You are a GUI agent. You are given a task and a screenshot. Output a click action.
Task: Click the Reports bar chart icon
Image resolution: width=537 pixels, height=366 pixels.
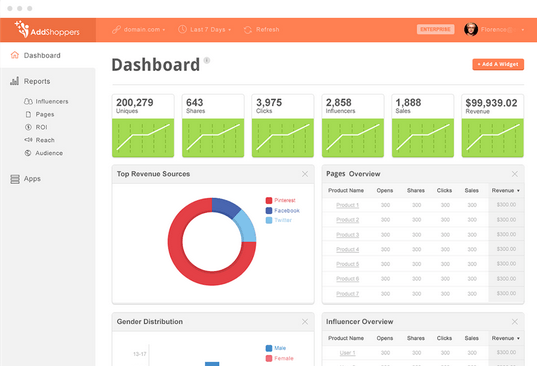[14, 81]
